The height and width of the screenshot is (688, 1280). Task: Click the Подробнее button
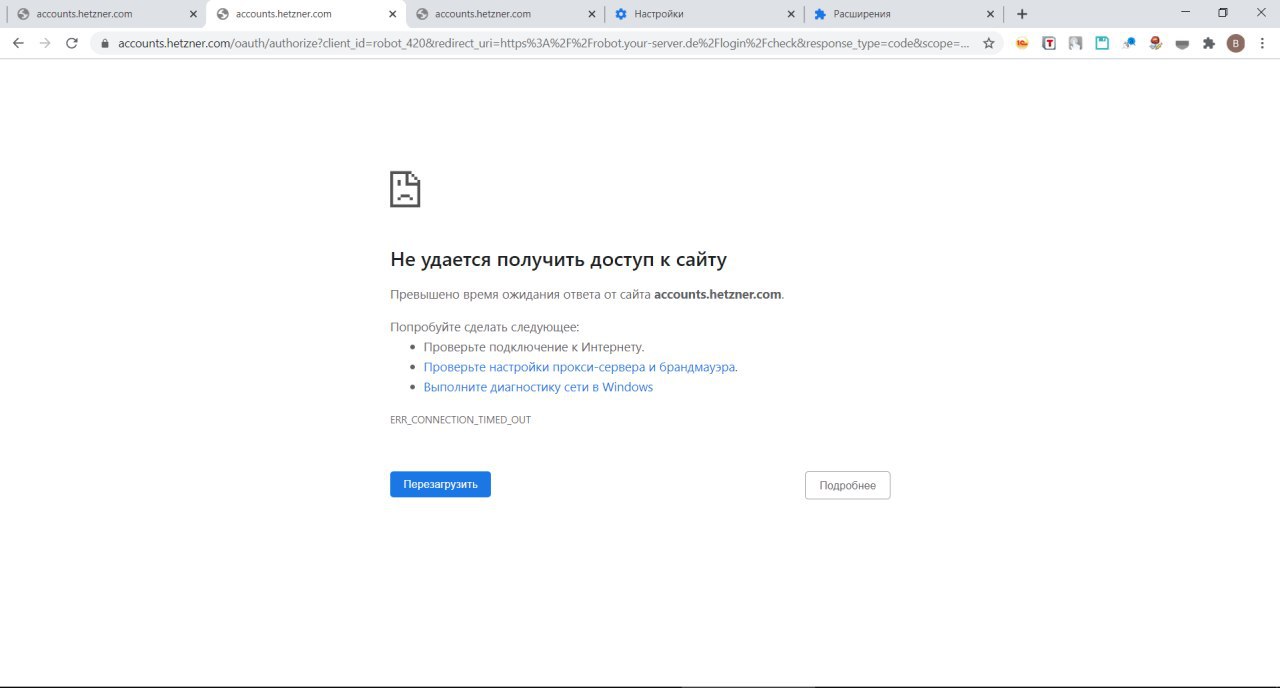click(x=847, y=485)
